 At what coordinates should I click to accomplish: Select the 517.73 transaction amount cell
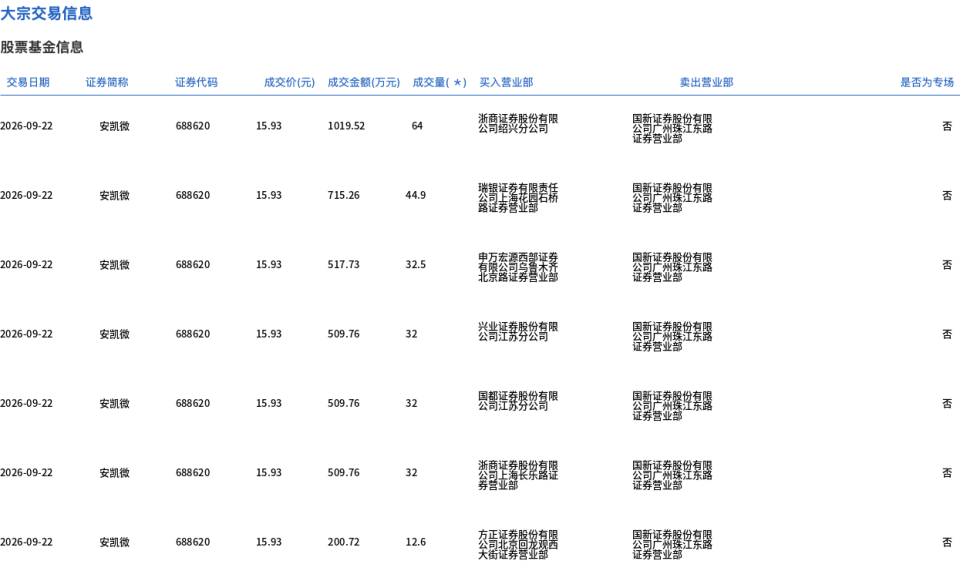pyautogui.click(x=343, y=264)
